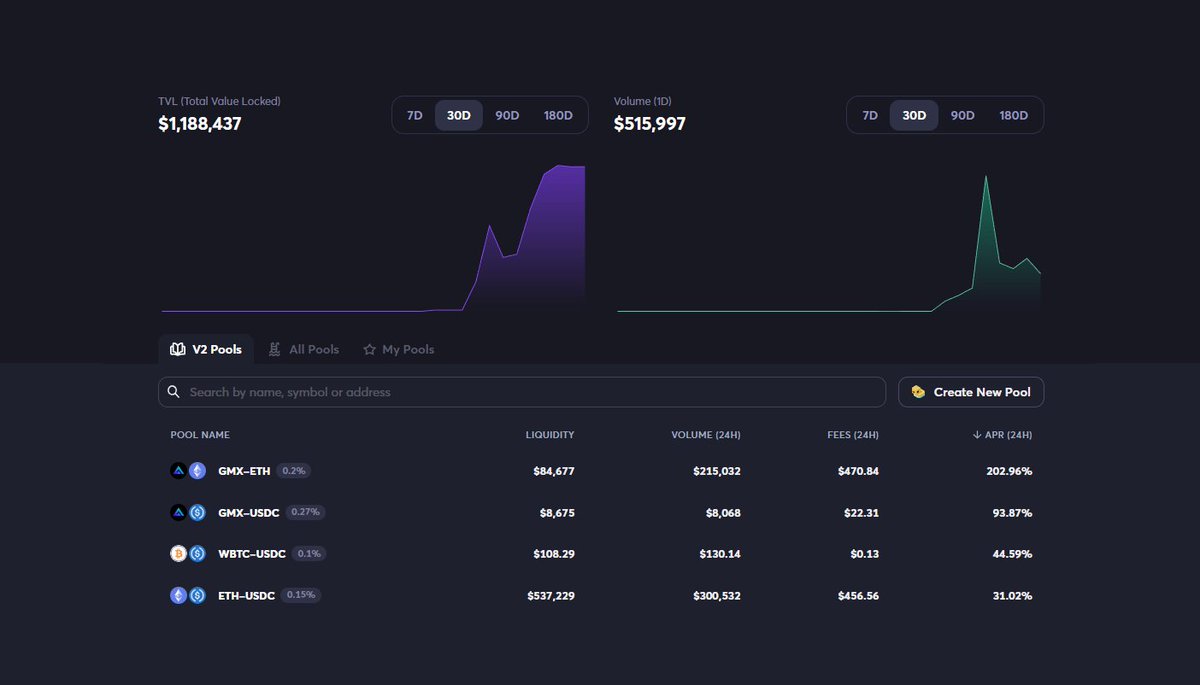Click the $215,032 volume value
The image size is (1200, 685).
coord(717,471)
